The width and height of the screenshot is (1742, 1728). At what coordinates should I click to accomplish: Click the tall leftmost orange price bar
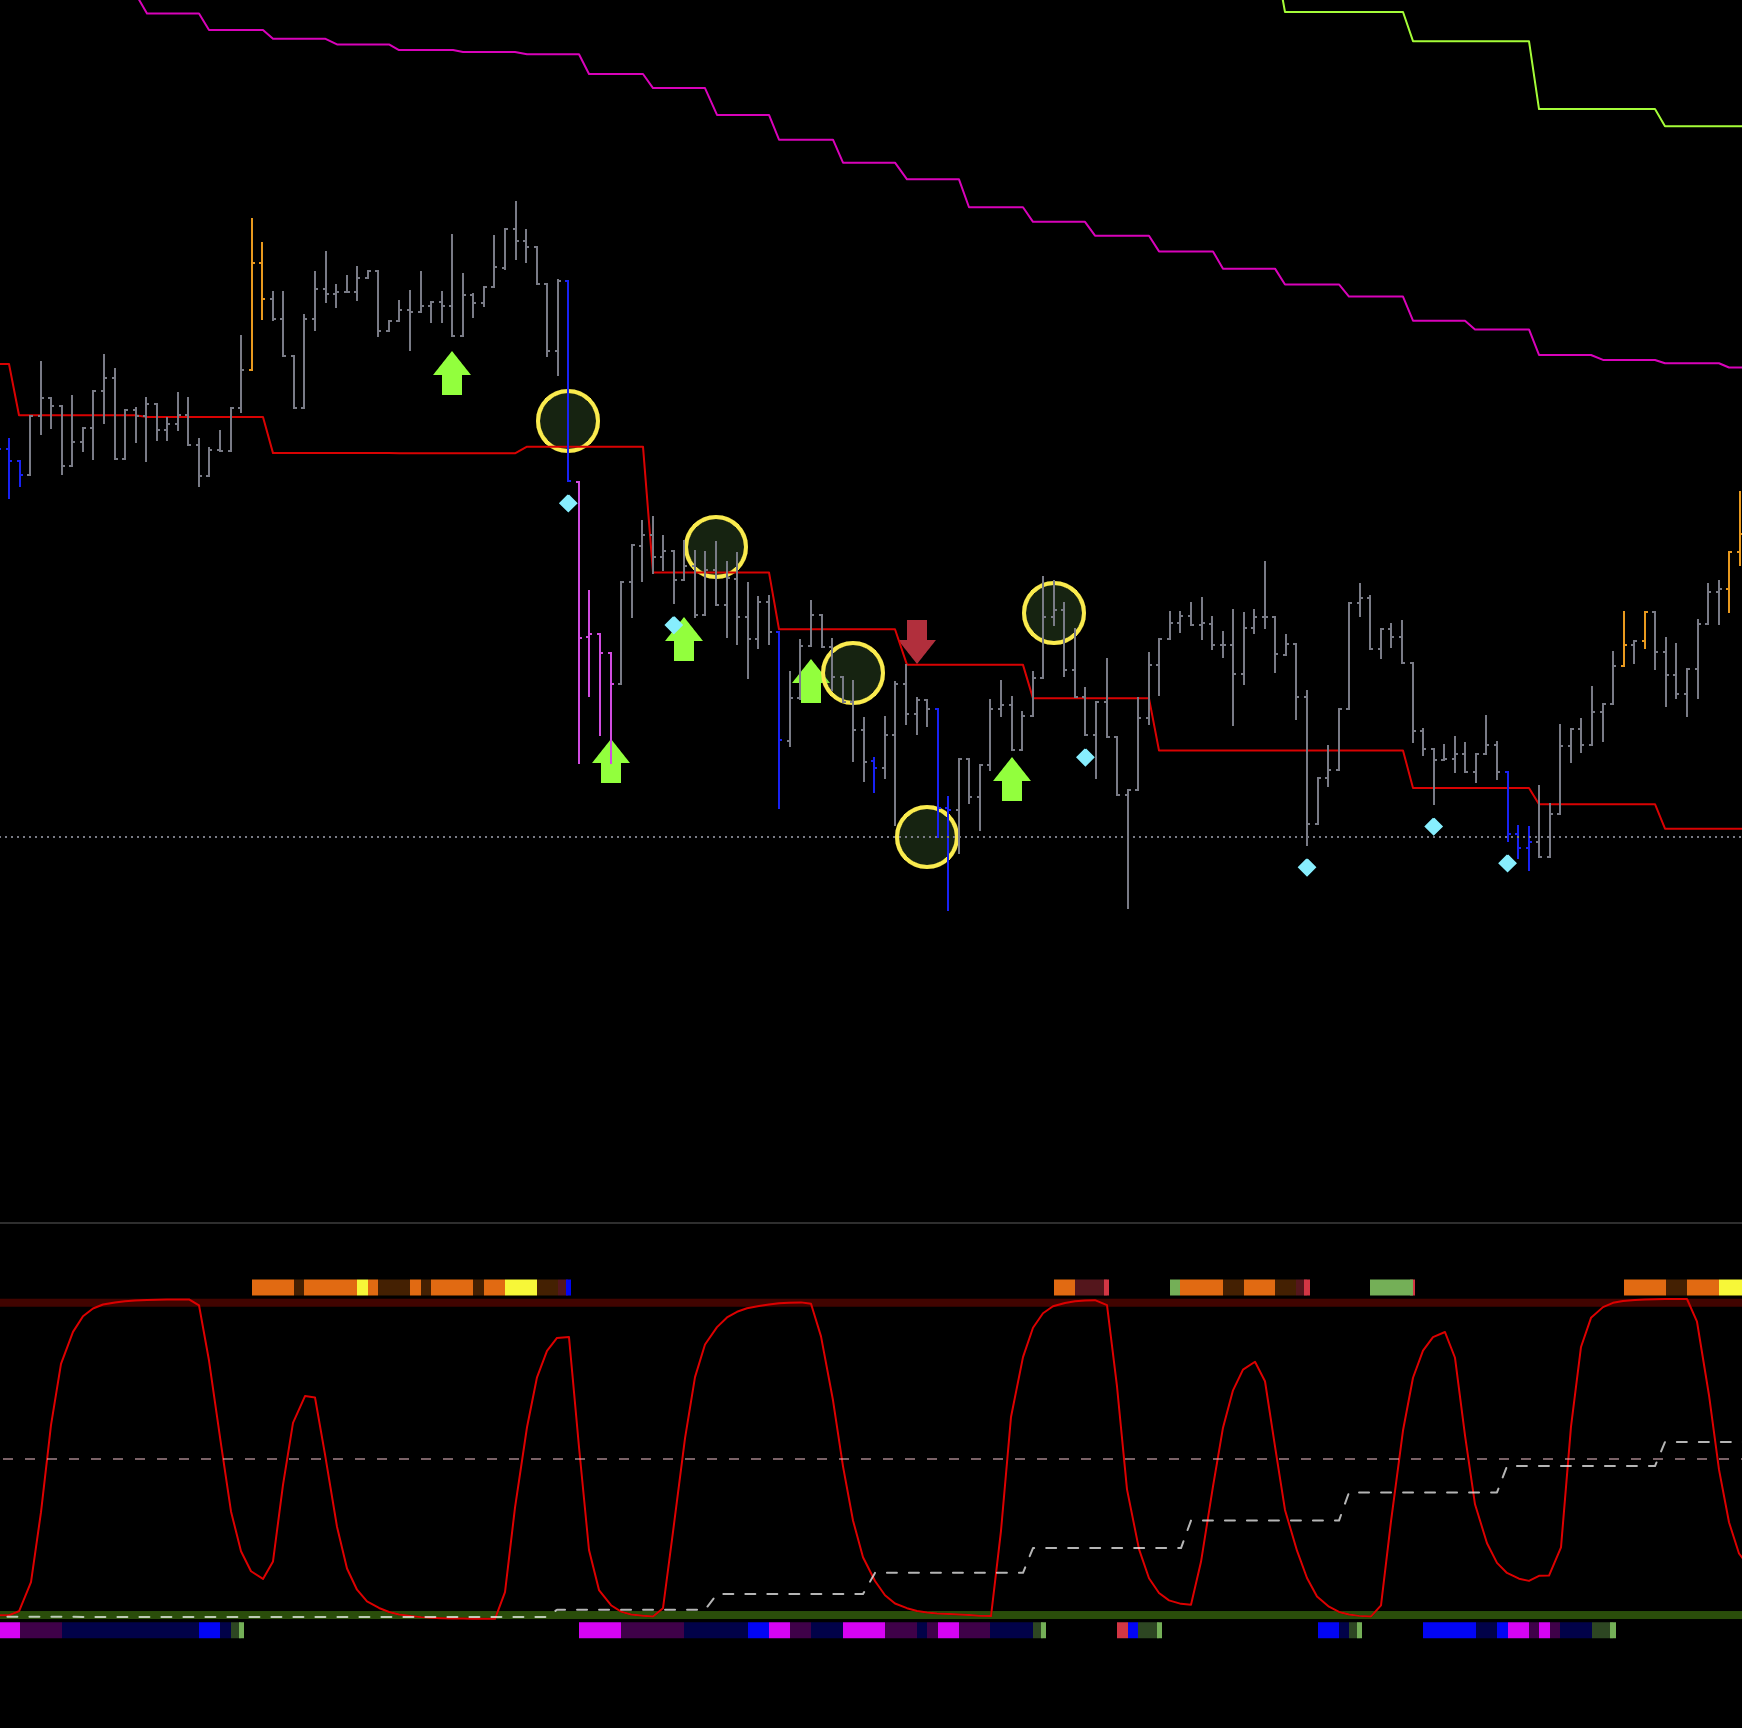pos(252,295)
